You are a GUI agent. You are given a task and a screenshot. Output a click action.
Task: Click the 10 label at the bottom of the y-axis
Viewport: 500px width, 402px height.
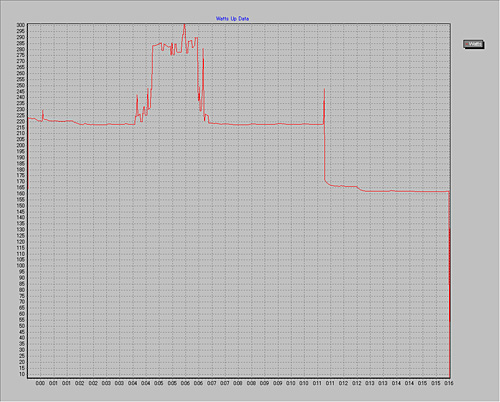[22, 374]
